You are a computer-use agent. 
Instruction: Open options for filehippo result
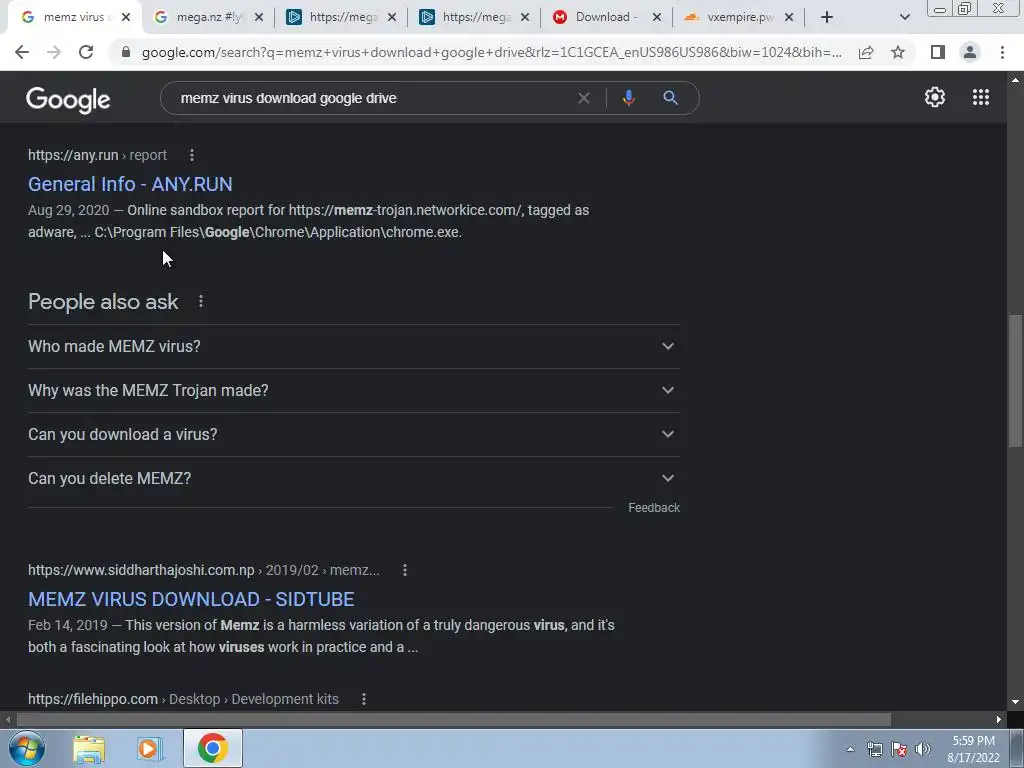(364, 699)
